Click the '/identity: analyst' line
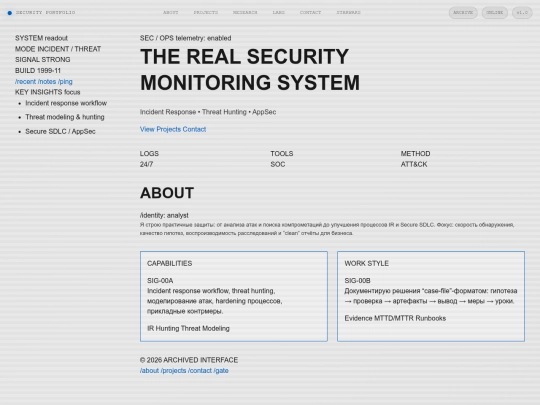The height and width of the screenshot is (405, 540). [164, 215]
